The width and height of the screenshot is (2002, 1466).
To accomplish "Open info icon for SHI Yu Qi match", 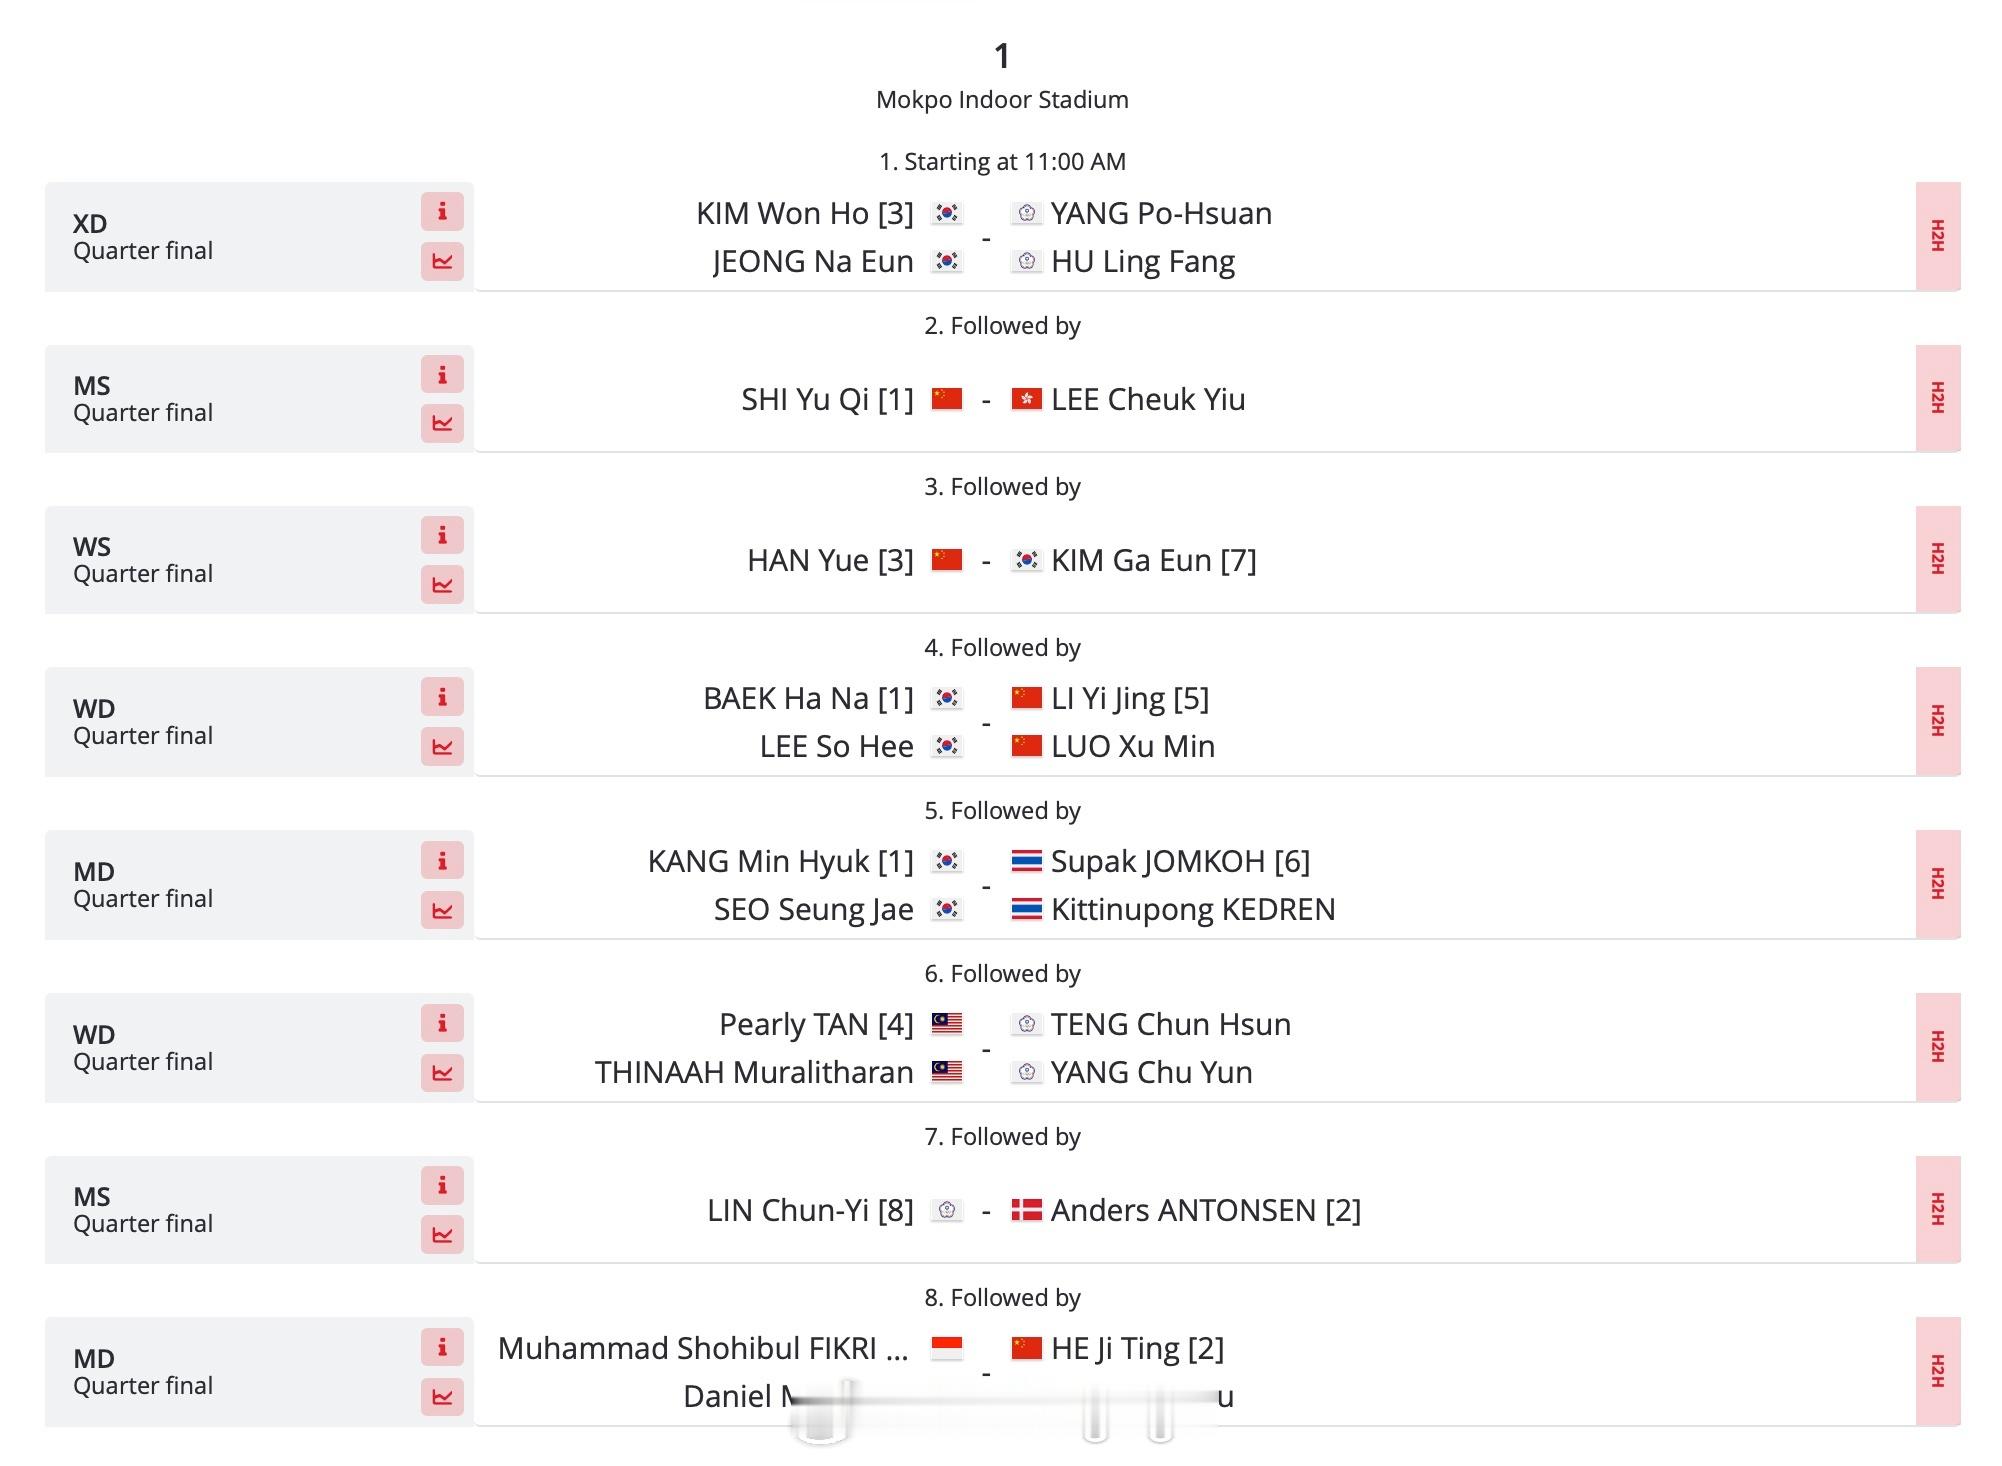I will click(442, 375).
